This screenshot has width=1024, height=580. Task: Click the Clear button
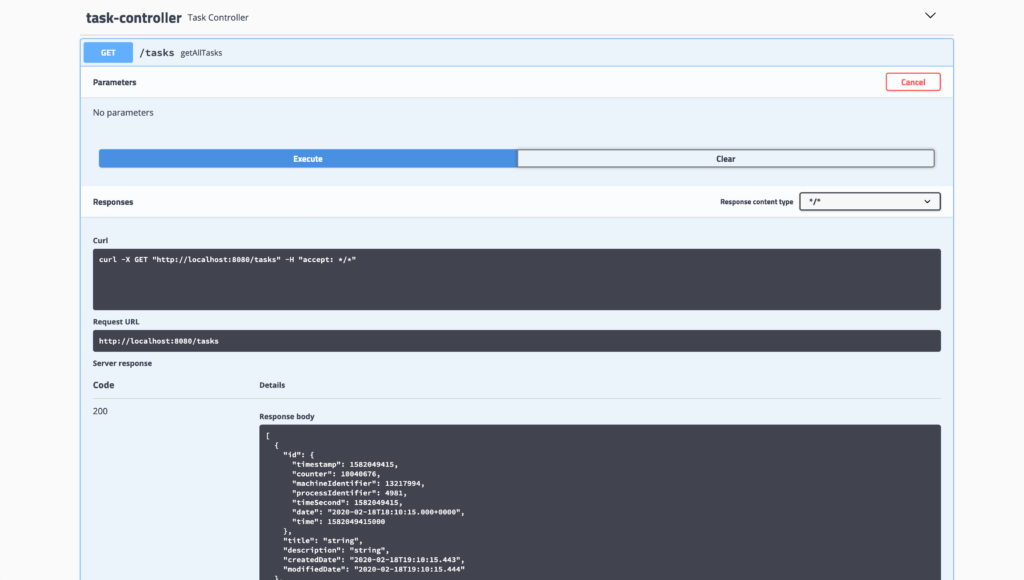725,158
